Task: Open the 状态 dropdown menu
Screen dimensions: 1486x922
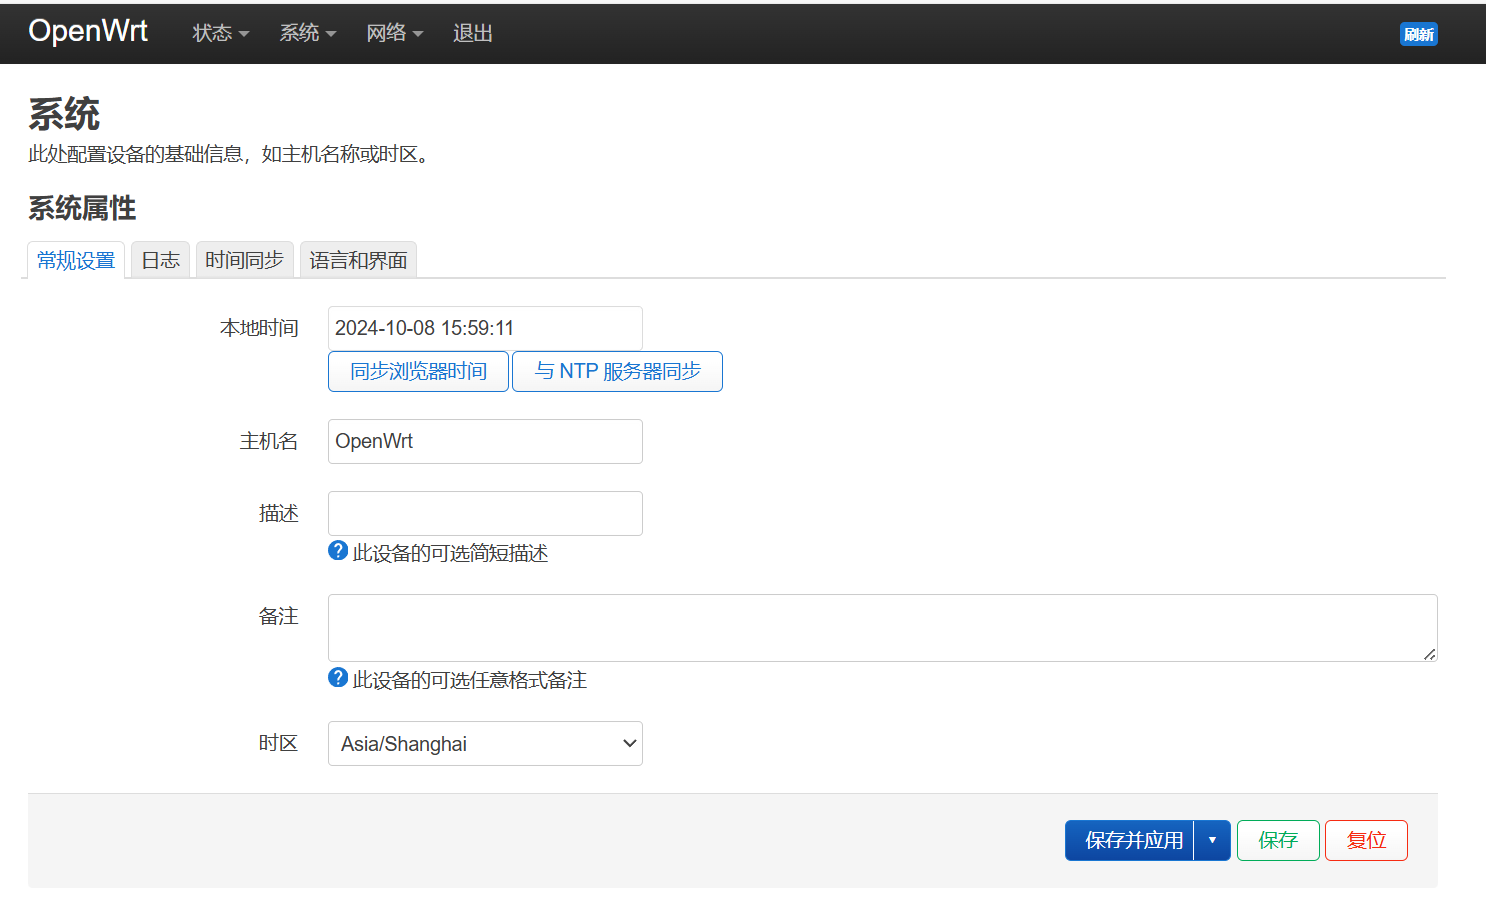Action: click(x=221, y=33)
